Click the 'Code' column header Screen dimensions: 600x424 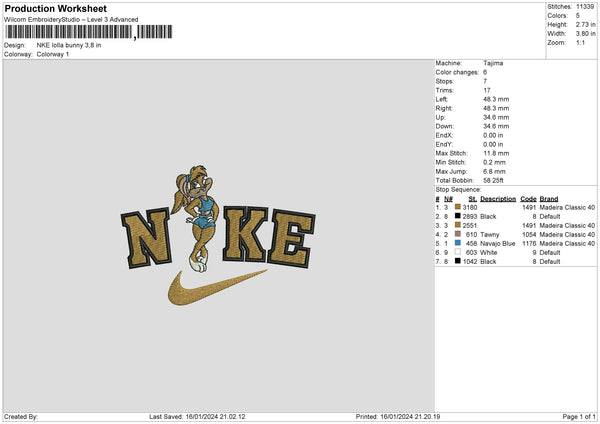(x=528, y=199)
